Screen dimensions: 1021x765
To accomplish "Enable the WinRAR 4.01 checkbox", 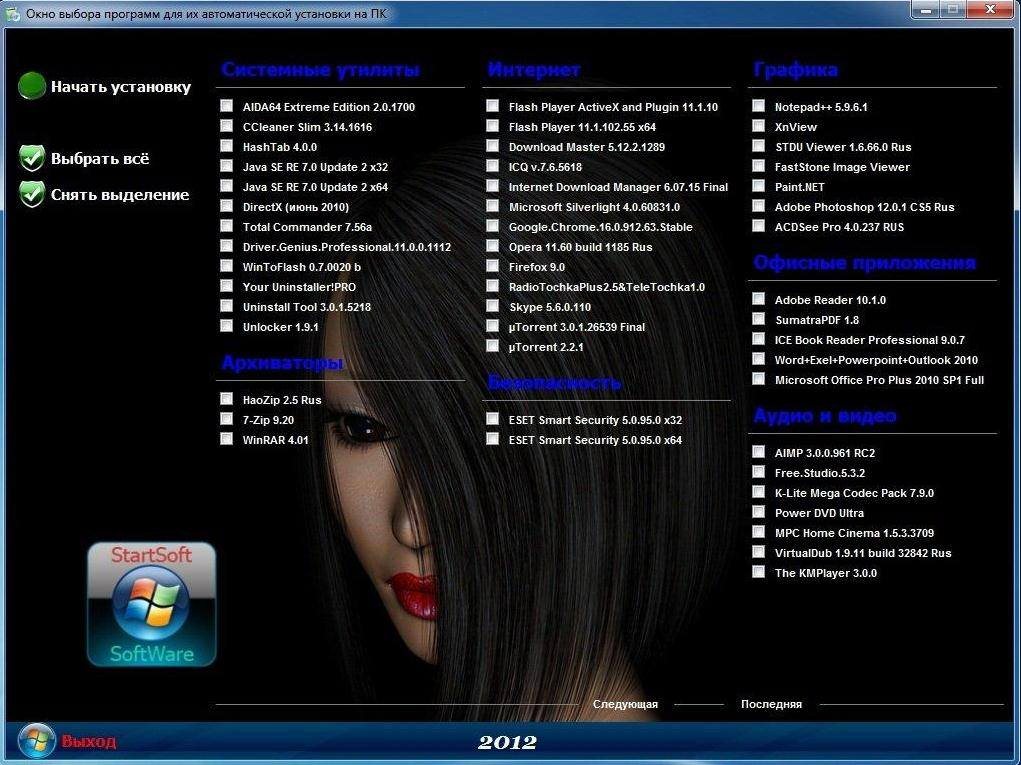I will click(x=227, y=439).
